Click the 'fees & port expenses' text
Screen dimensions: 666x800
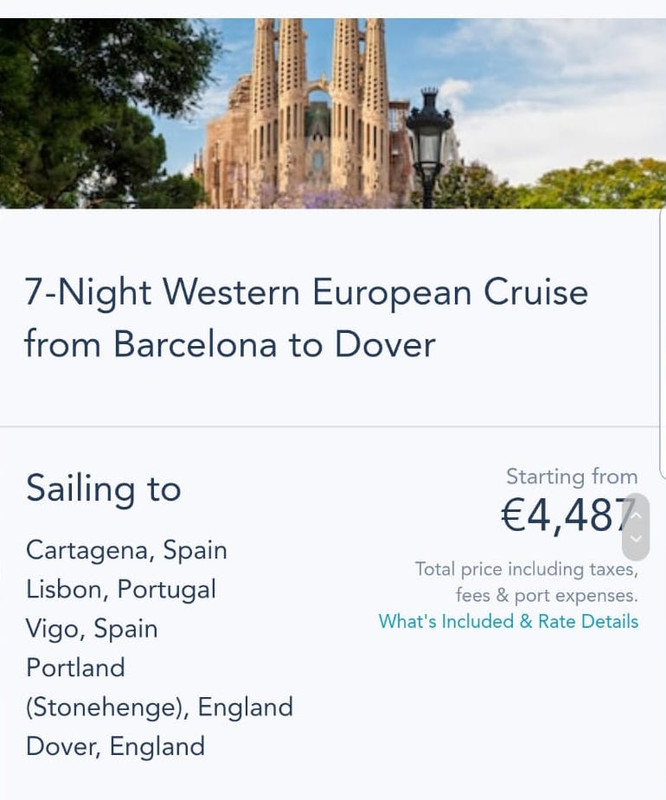click(x=546, y=595)
